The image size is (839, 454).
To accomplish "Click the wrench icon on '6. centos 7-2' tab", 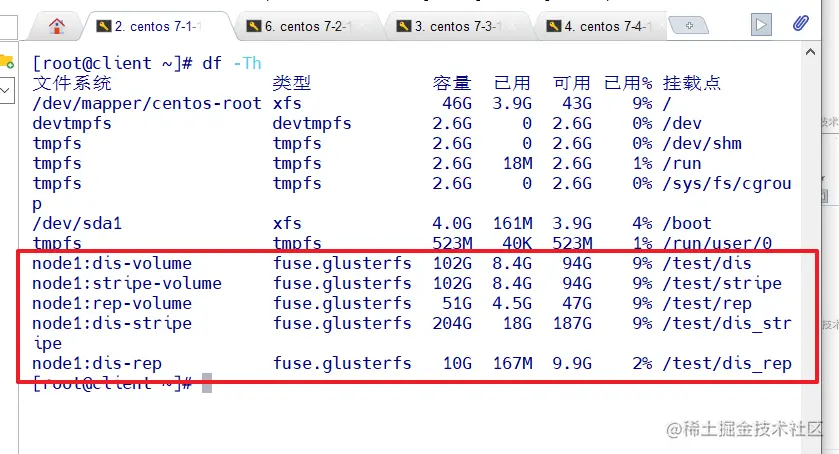I will 254,26.
